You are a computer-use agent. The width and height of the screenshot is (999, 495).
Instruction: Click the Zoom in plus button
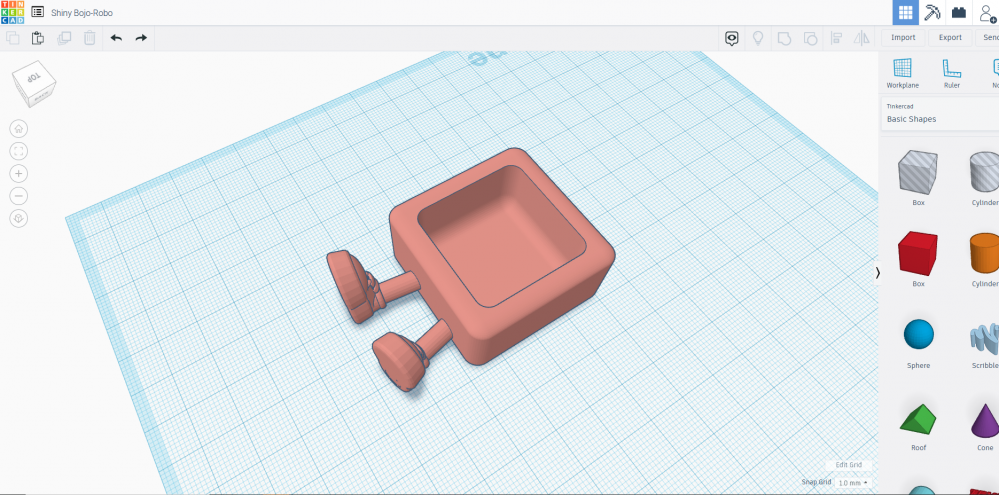(x=18, y=173)
